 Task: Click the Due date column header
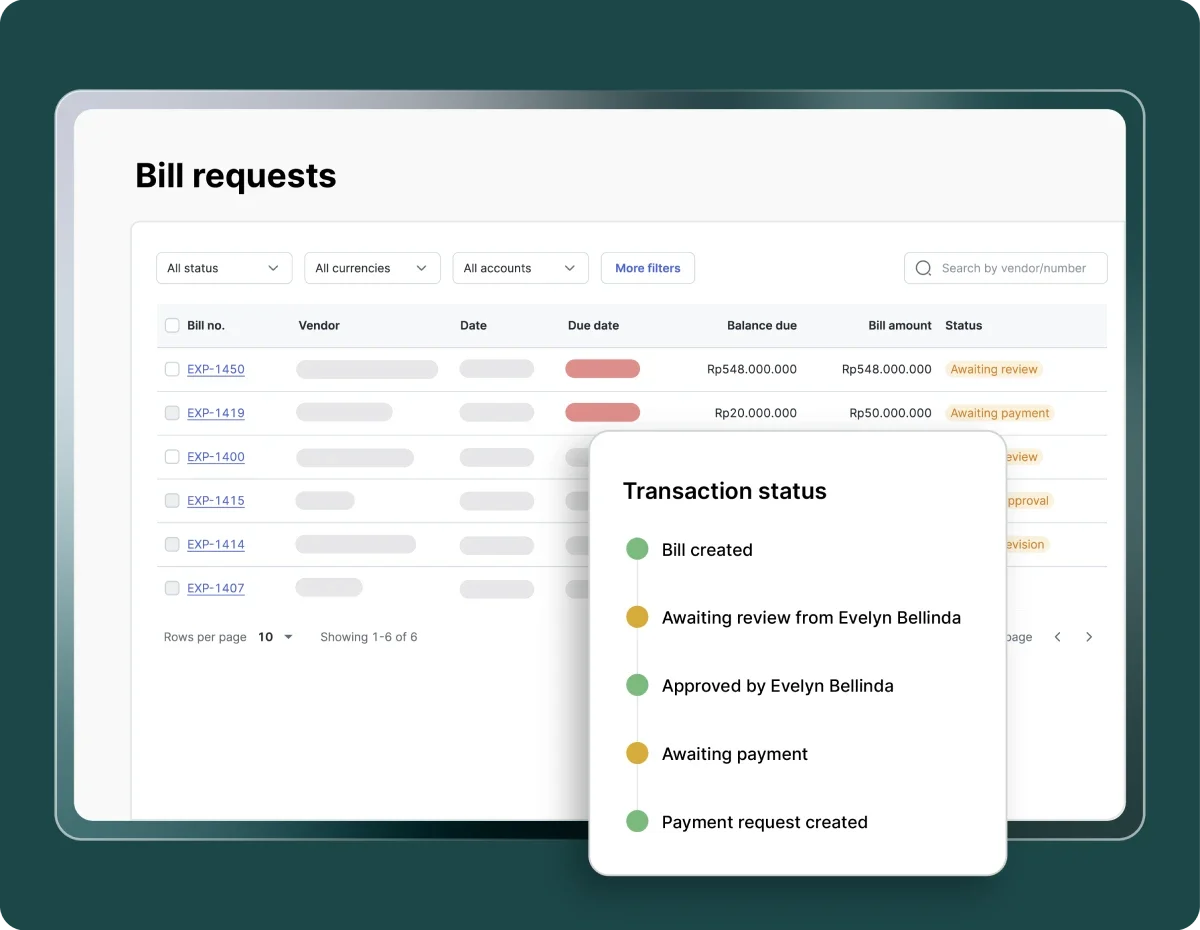593,325
